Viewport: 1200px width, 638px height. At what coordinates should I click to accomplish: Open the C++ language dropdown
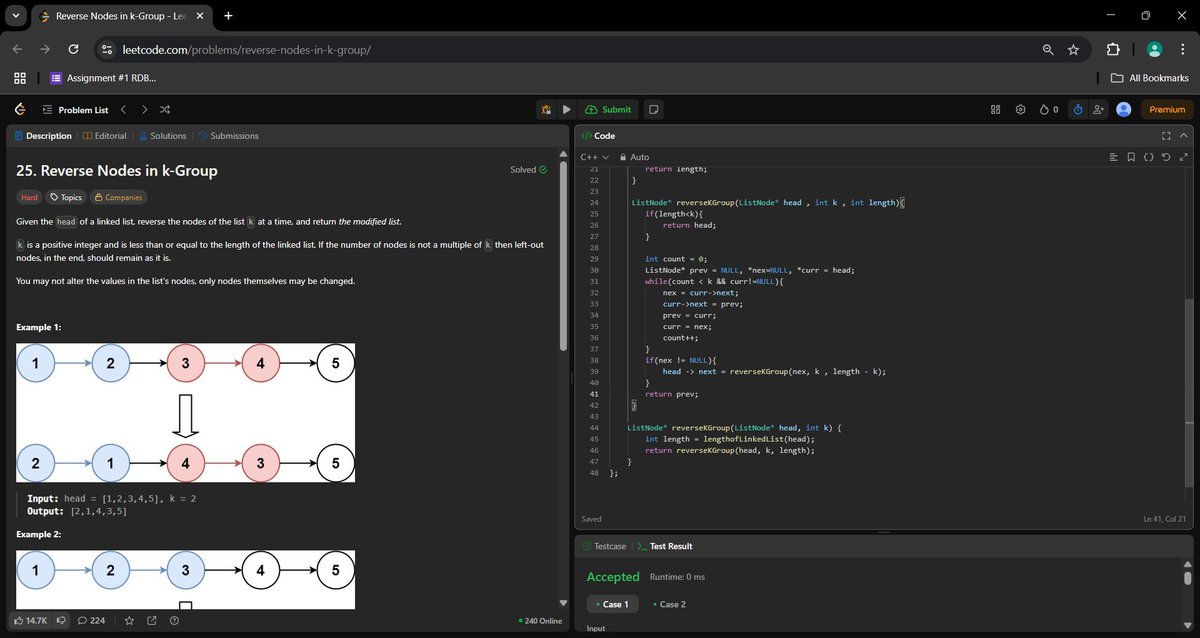593,157
